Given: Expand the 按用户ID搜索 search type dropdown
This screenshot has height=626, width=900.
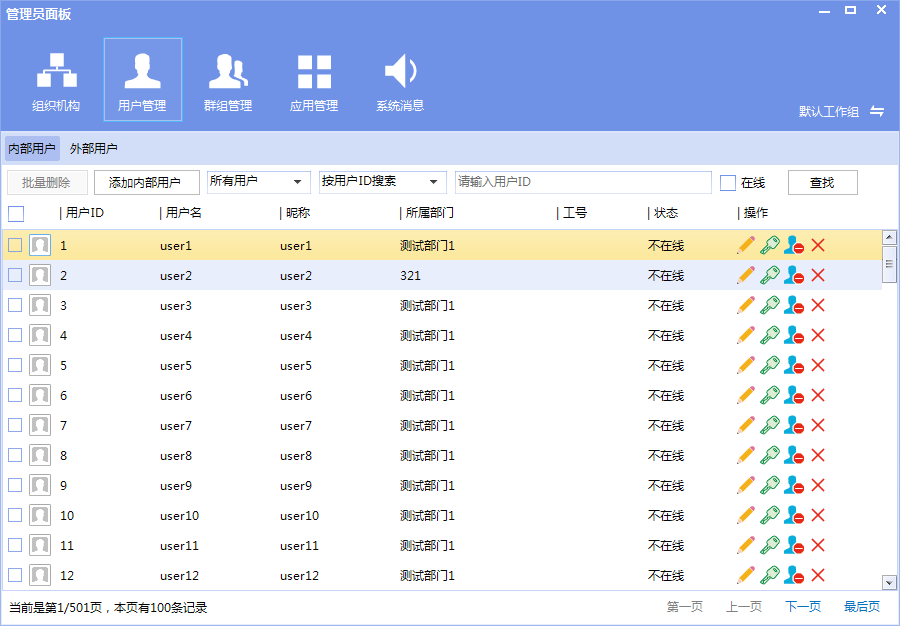Looking at the screenshot, I should click(383, 182).
